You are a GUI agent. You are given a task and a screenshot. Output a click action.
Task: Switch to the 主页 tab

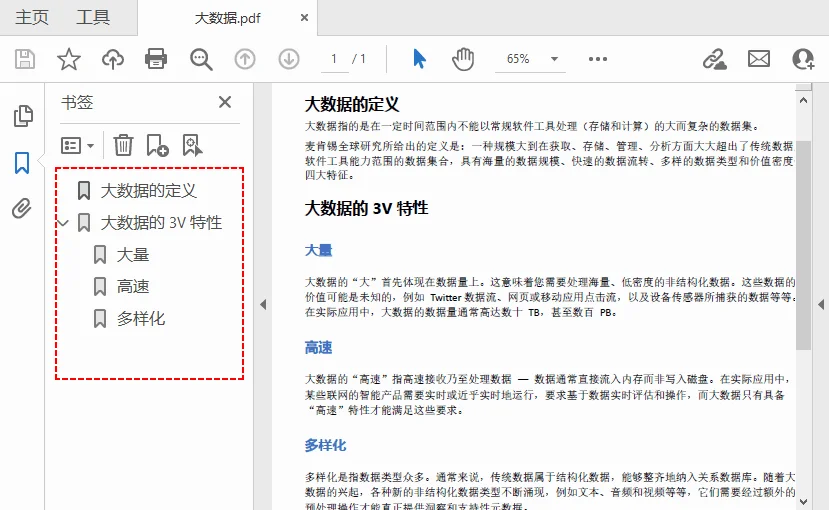32,17
